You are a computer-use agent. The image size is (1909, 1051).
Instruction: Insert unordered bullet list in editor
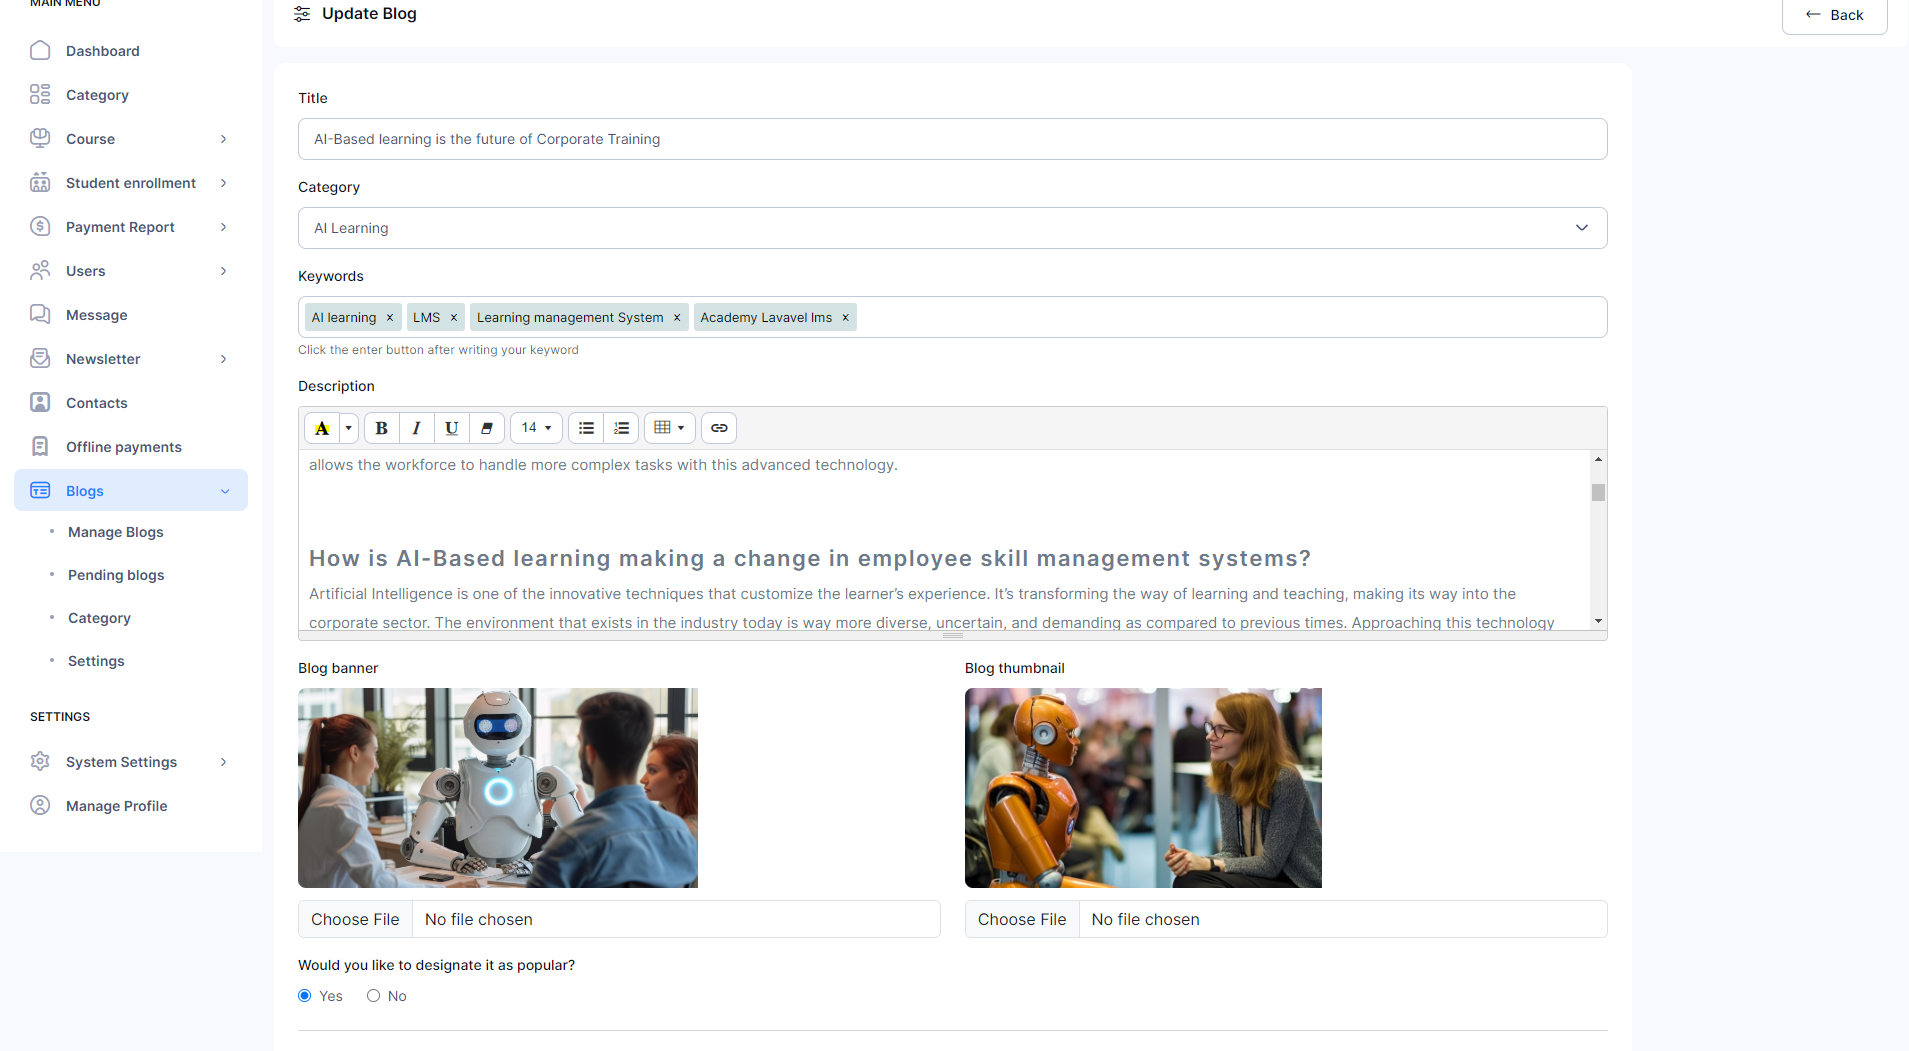point(586,428)
